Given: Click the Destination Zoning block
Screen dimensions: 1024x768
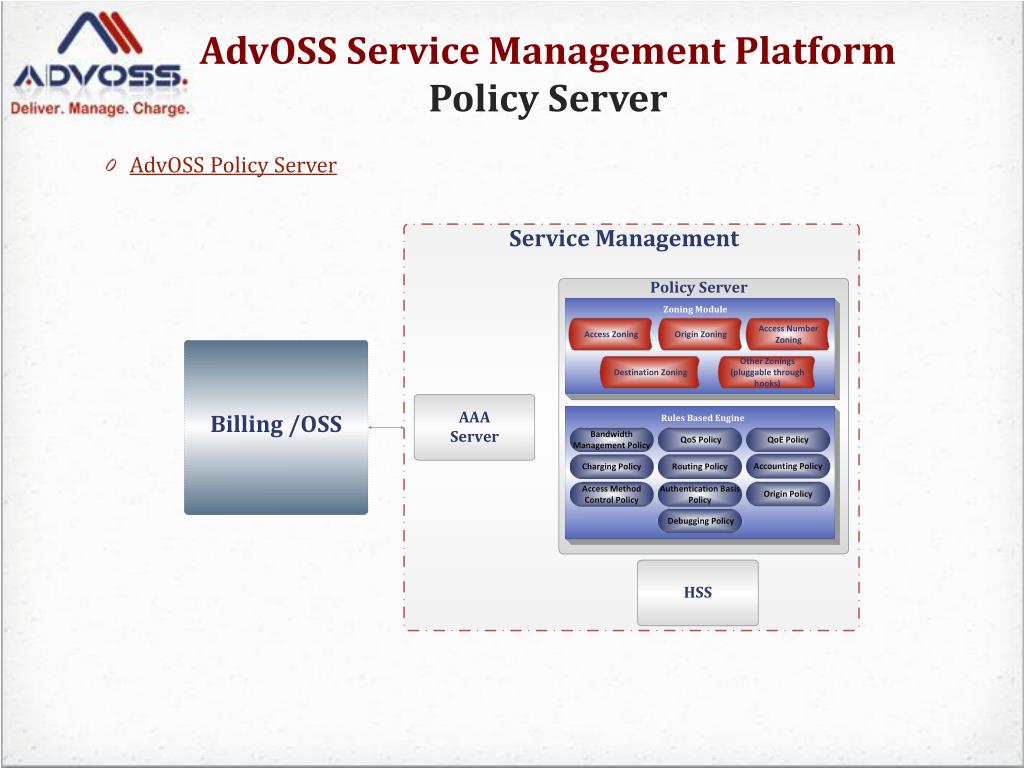Looking at the screenshot, I should (x=650, y=372).
